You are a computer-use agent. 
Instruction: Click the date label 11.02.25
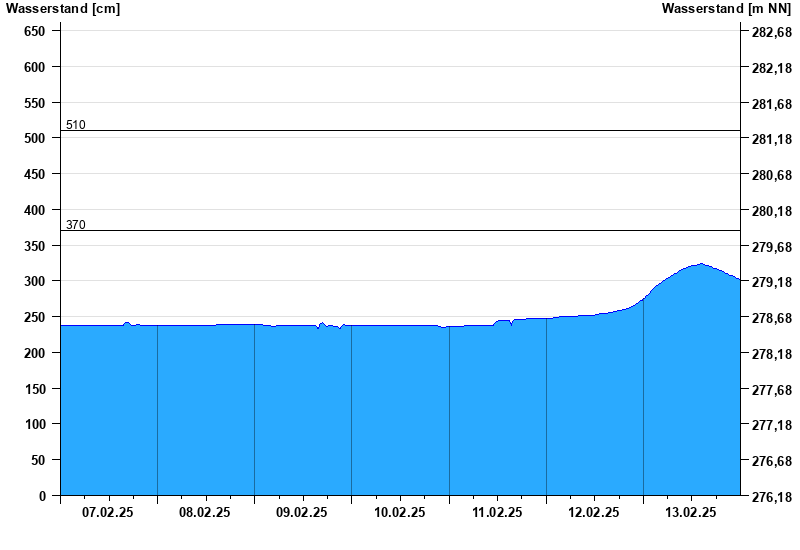(x=497, y=512)
